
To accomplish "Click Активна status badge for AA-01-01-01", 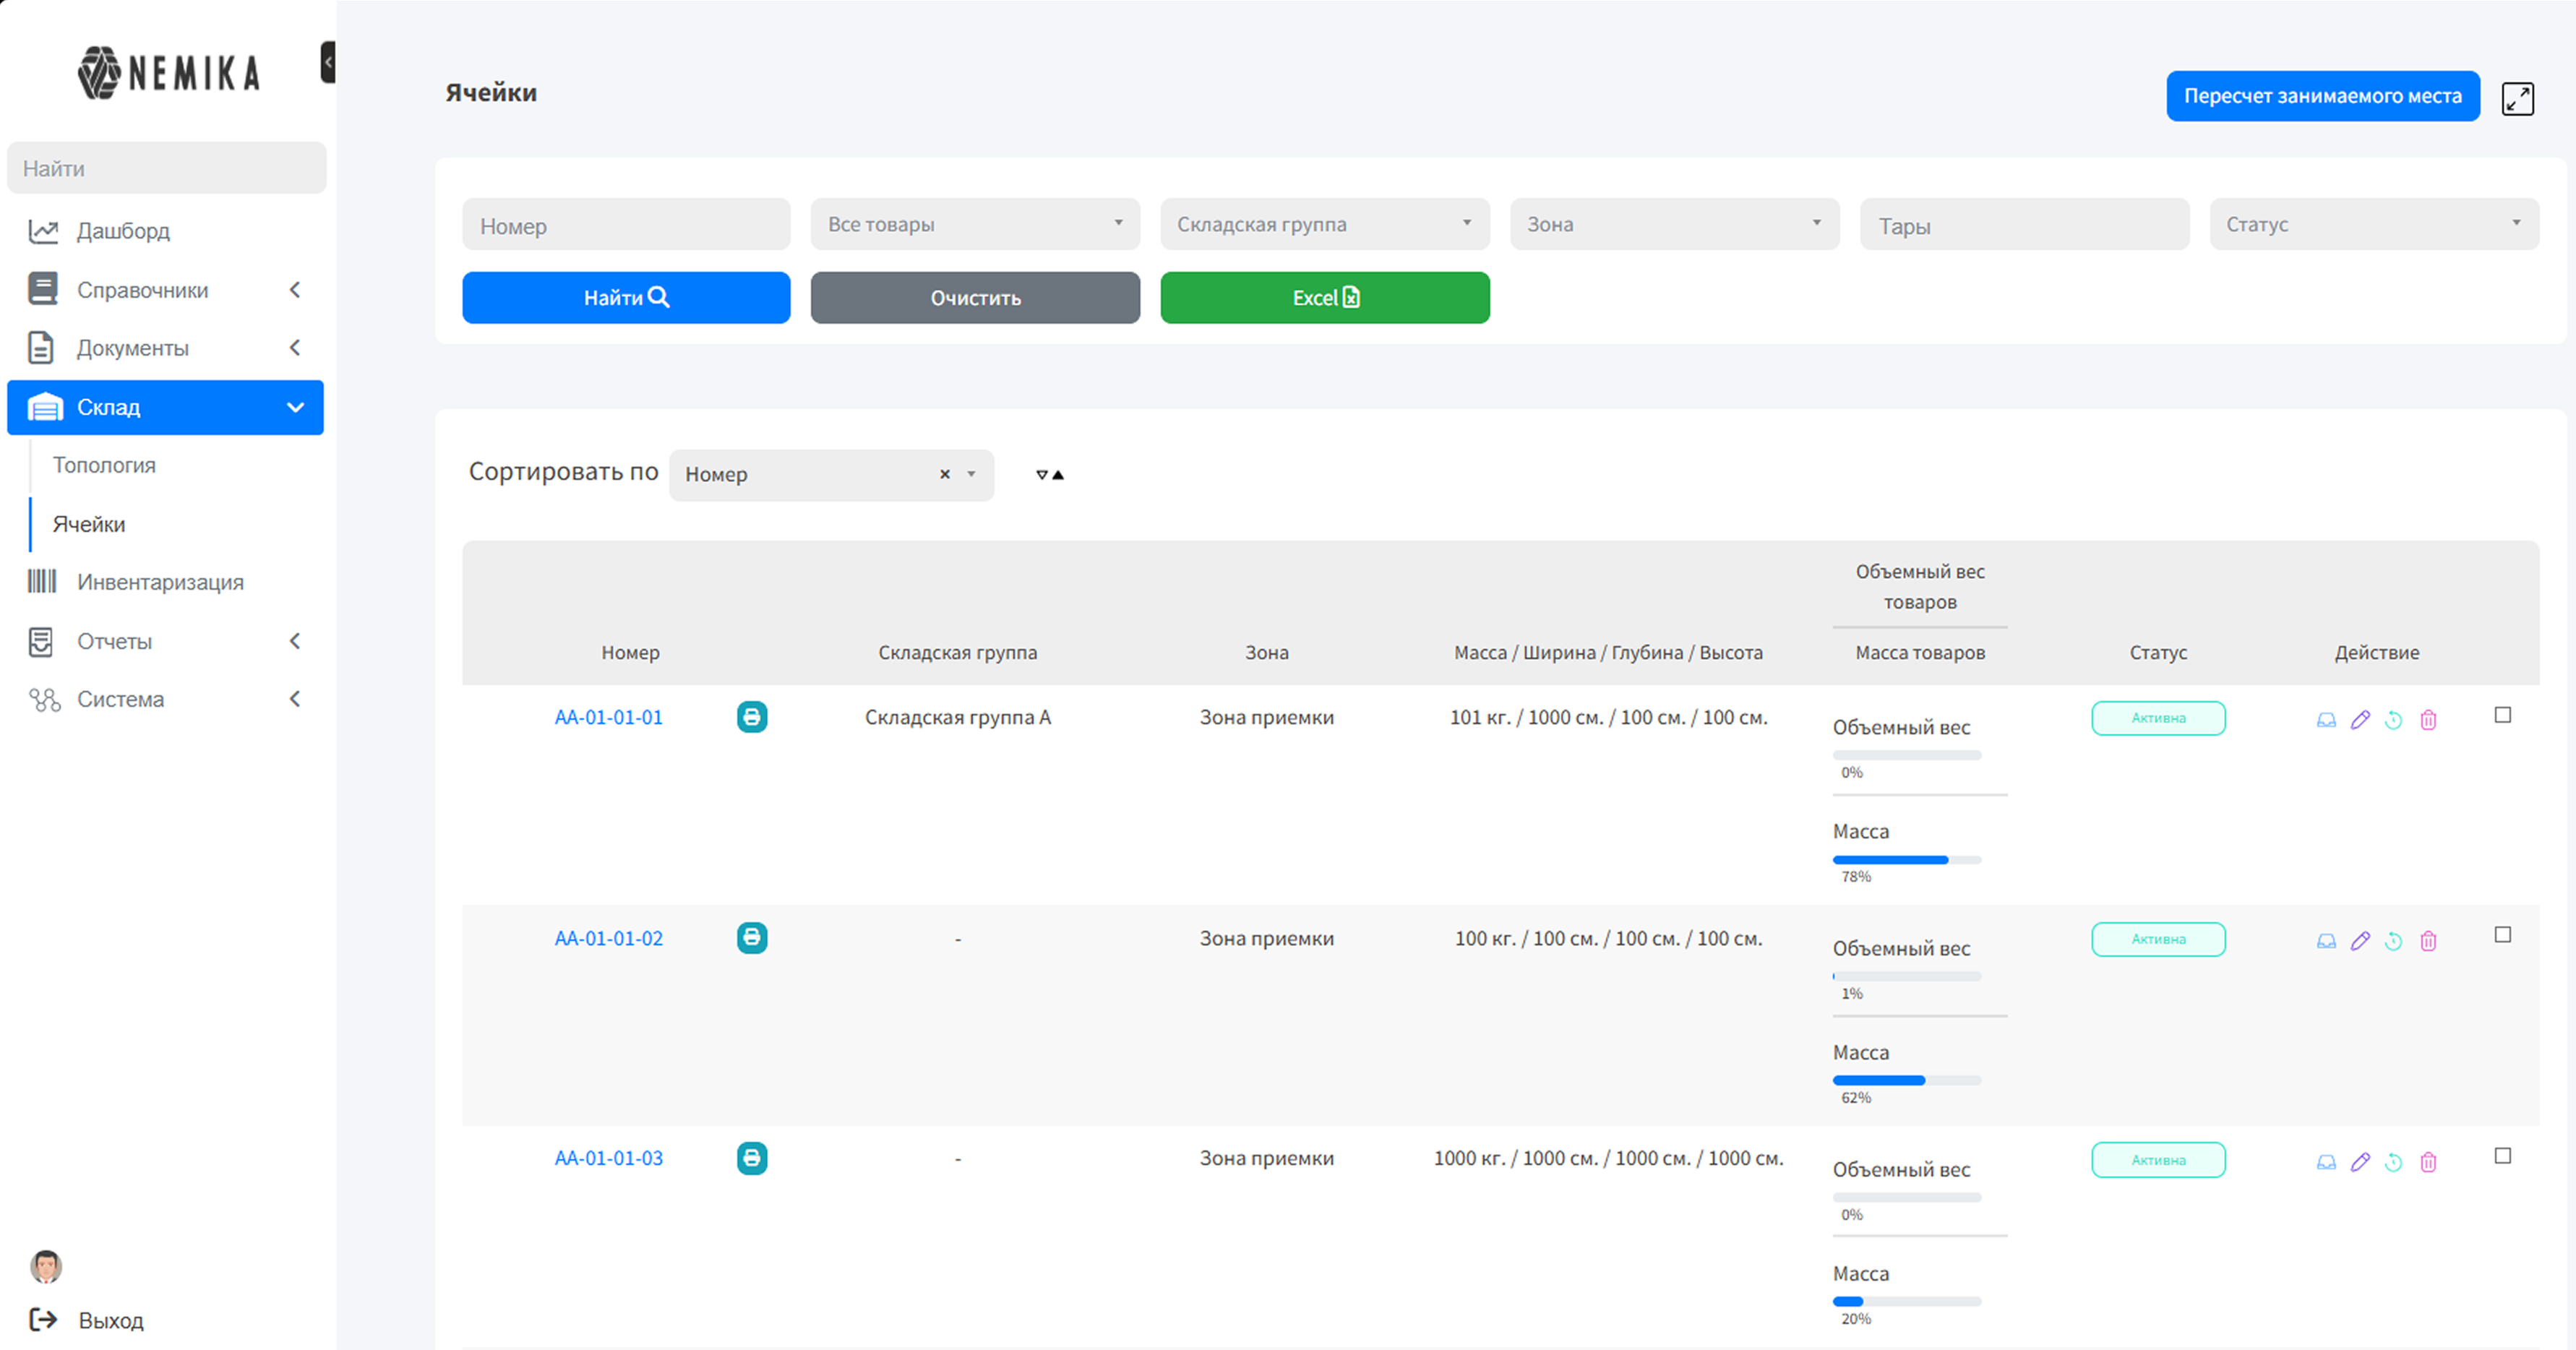I will pos(2158,718).
